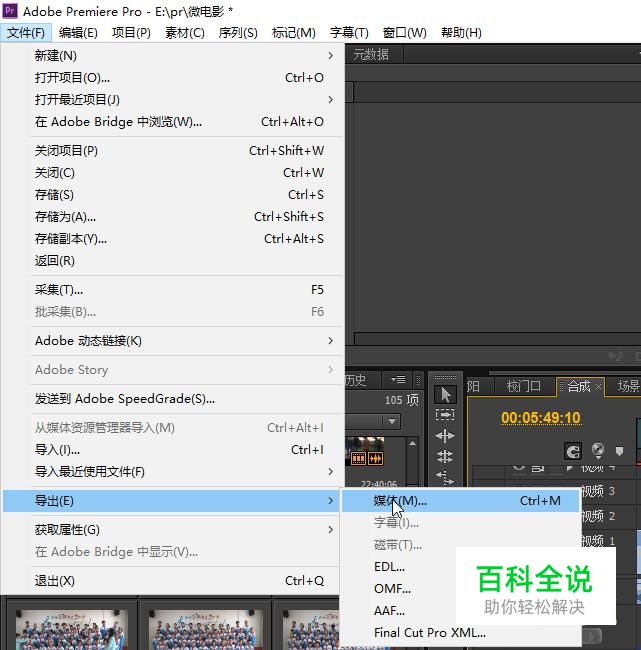Image resolution: width=641 pixels, height=650 pixels.
Task: Open the 序列(S) menu
Action: click(238, 32)
